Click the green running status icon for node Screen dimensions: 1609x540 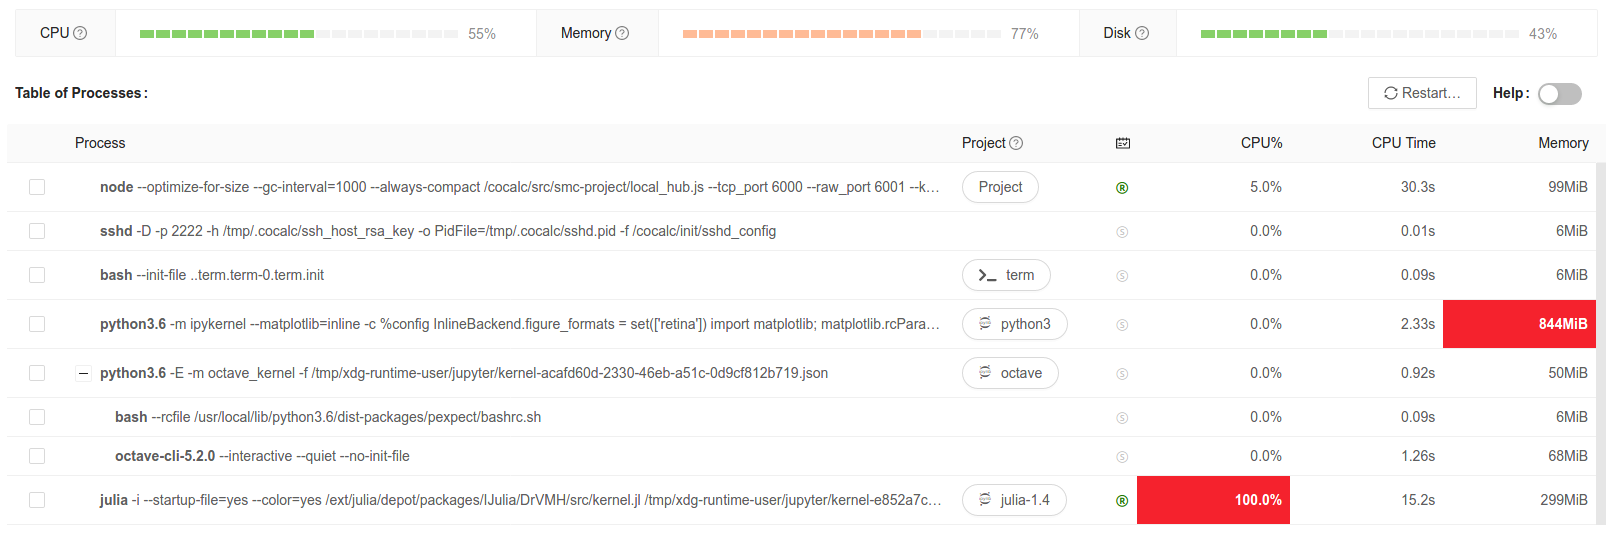tap(1122, 188)
